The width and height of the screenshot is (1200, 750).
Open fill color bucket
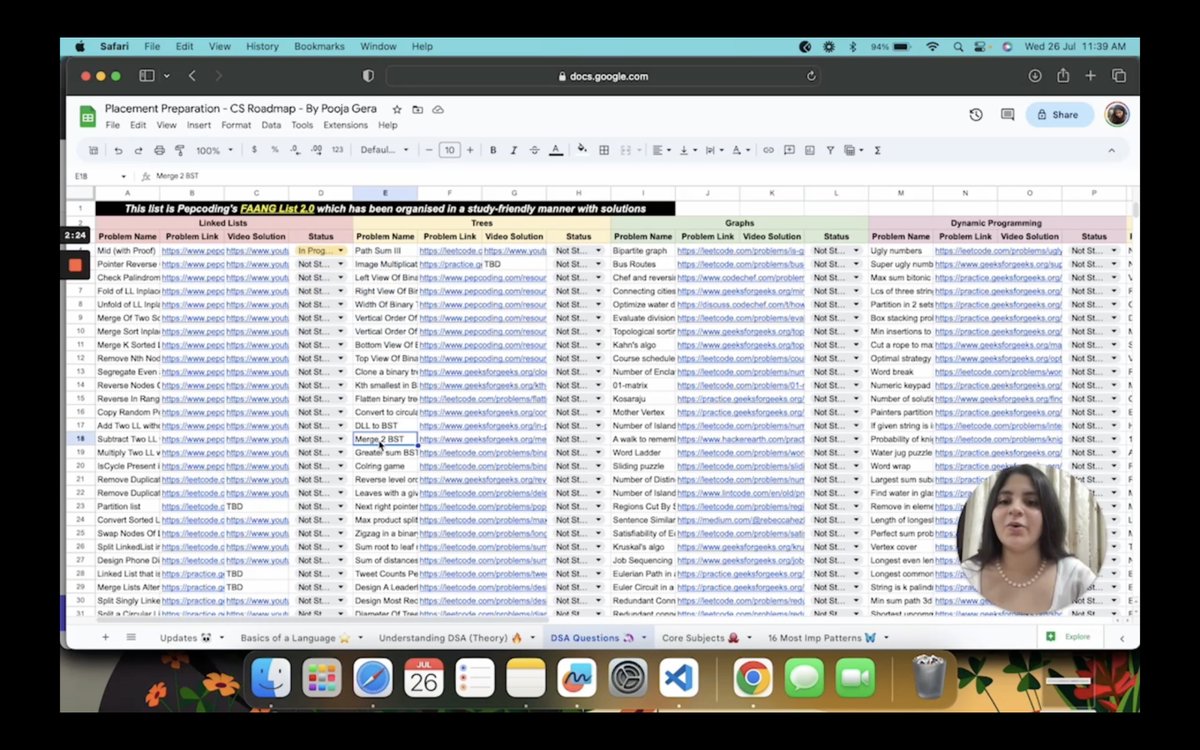pos(582,150)
